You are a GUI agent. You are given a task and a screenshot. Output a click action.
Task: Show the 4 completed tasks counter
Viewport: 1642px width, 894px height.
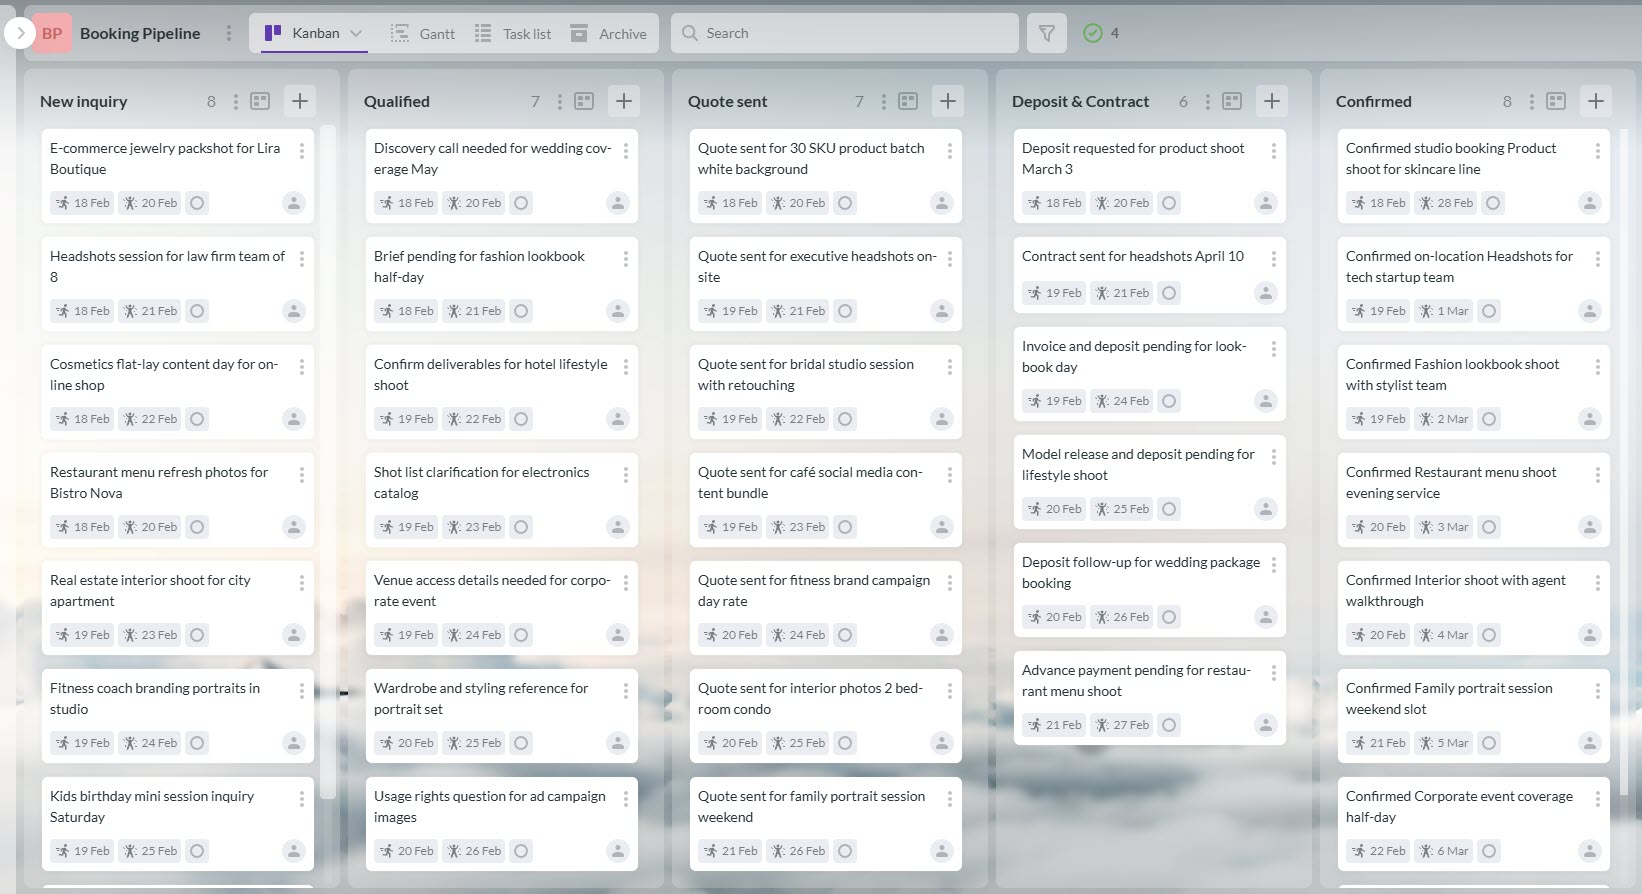click(1102, 33)
